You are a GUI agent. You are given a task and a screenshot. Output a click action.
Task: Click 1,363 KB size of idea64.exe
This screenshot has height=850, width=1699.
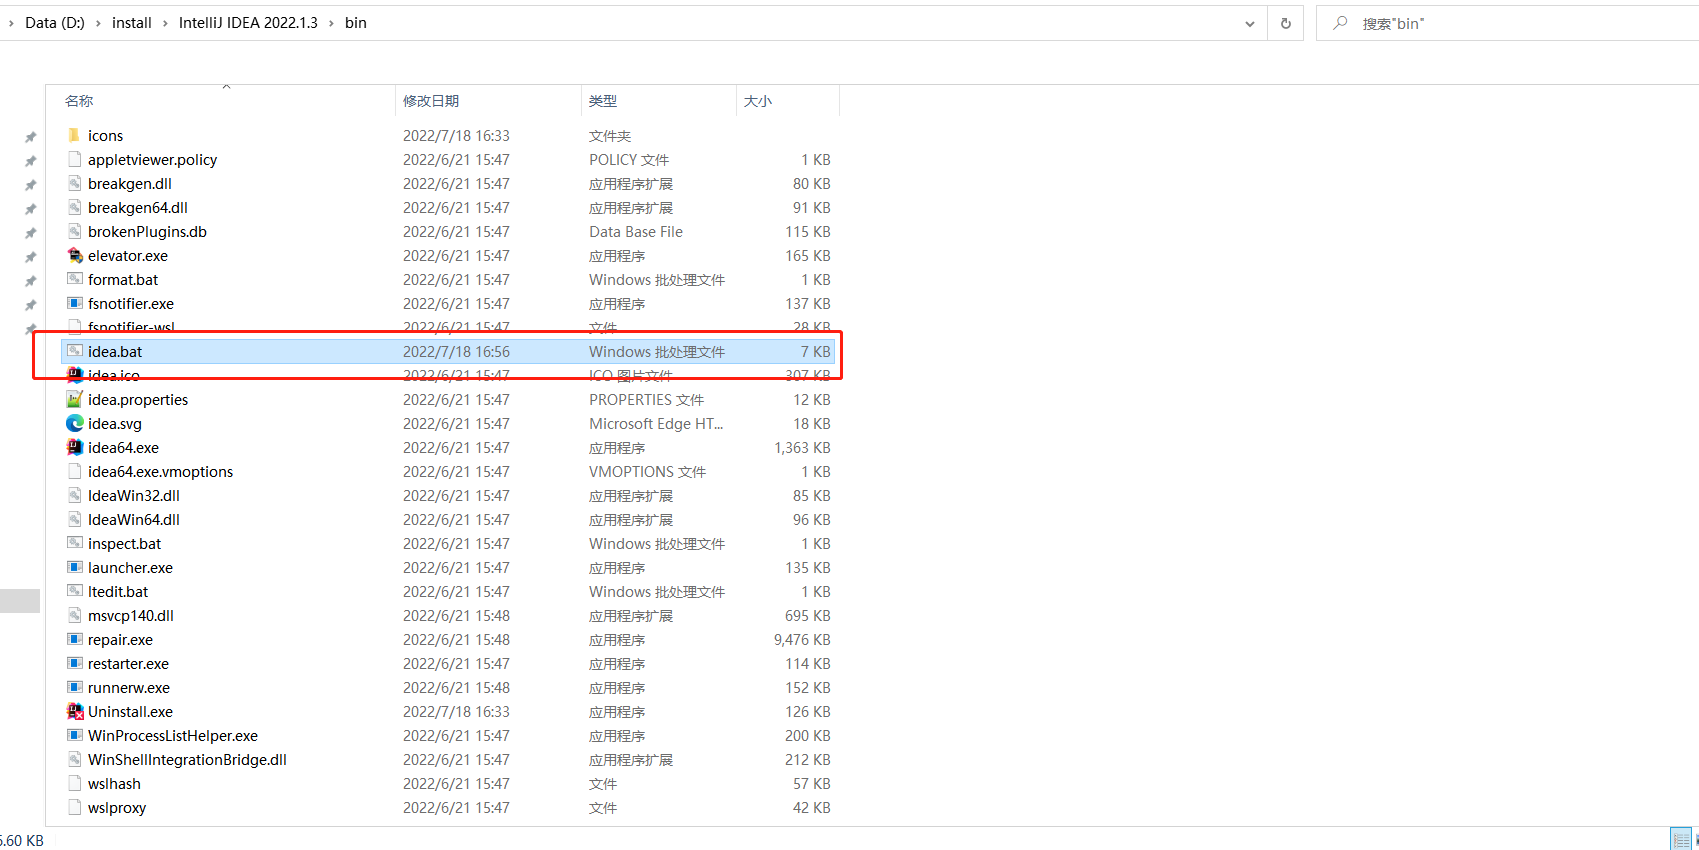pyautogui.click(x=802, y=447)
